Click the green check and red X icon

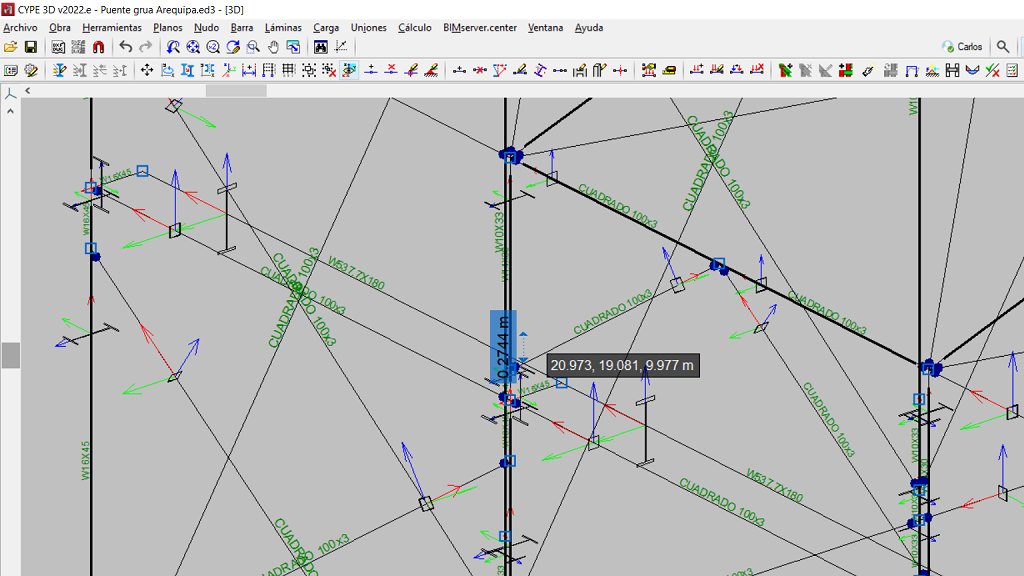click(x=993, y=70)
